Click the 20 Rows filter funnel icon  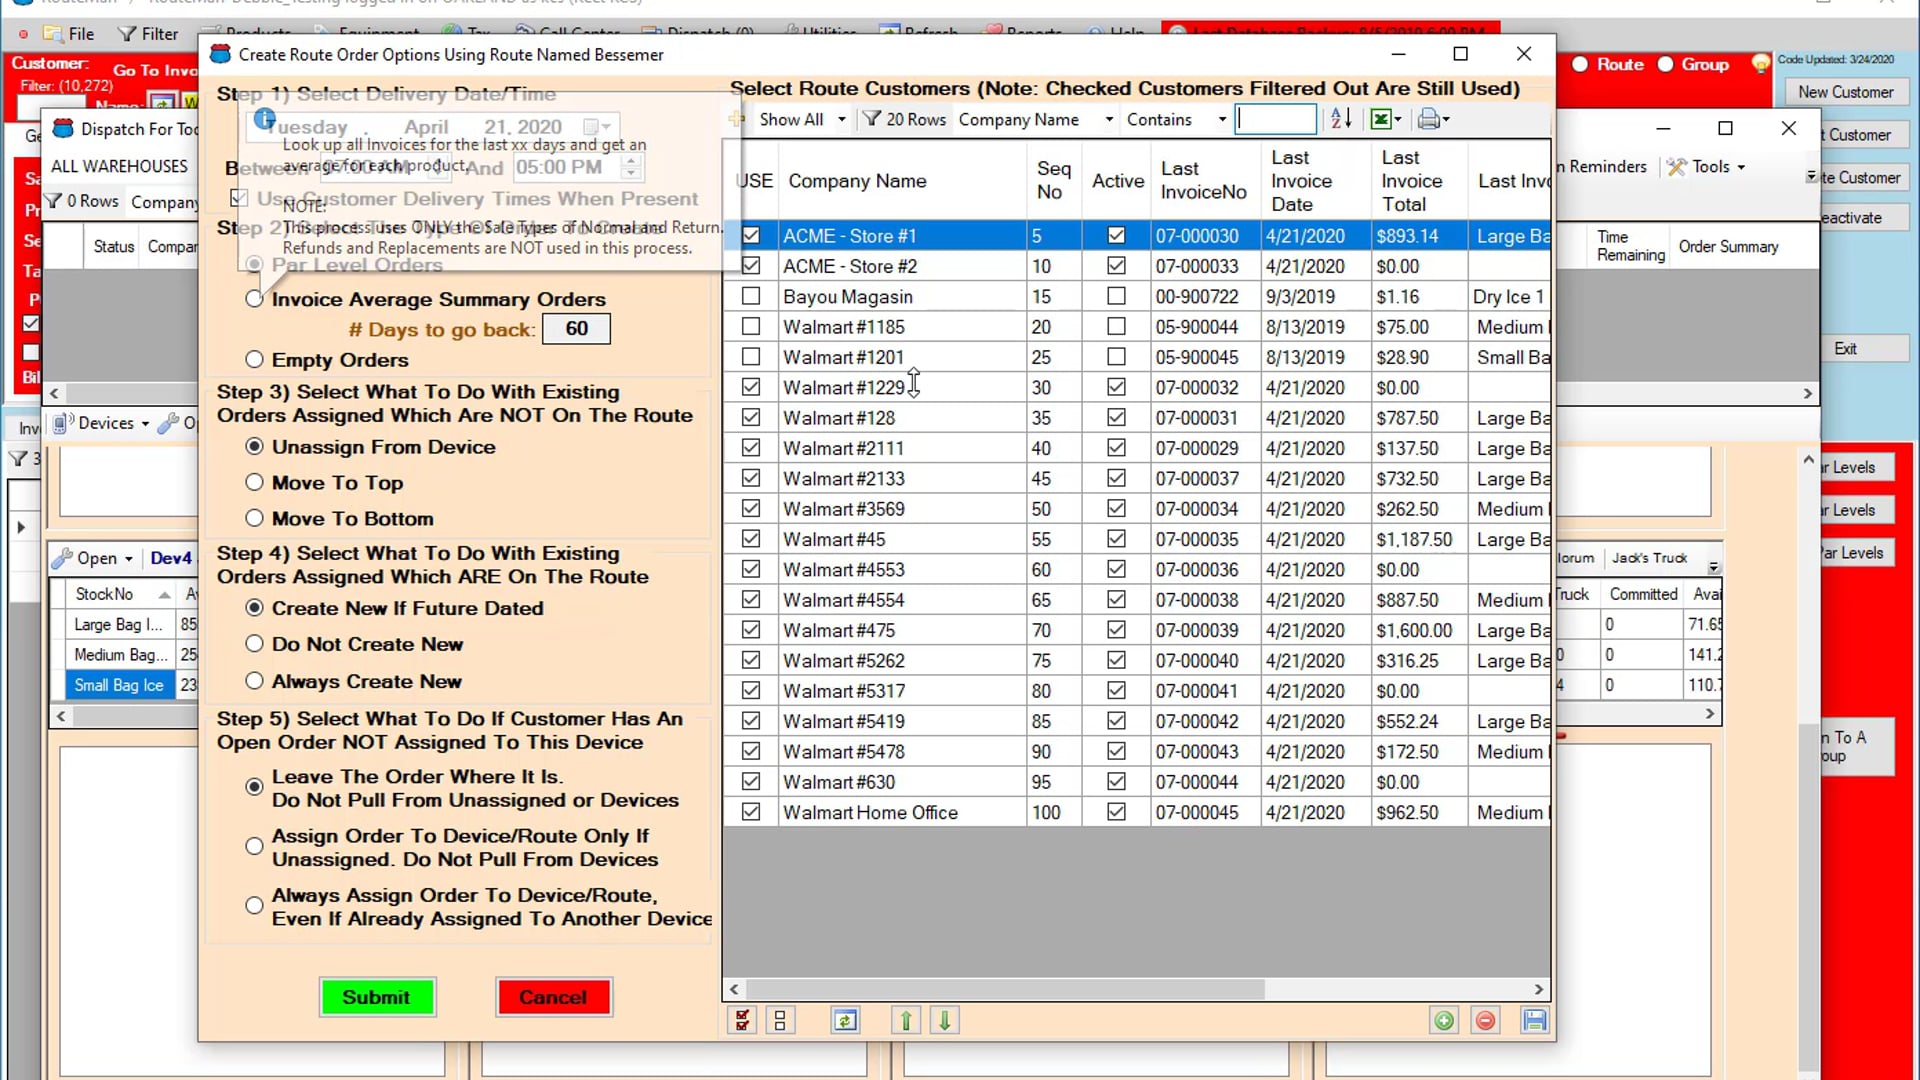pos(872,119)
